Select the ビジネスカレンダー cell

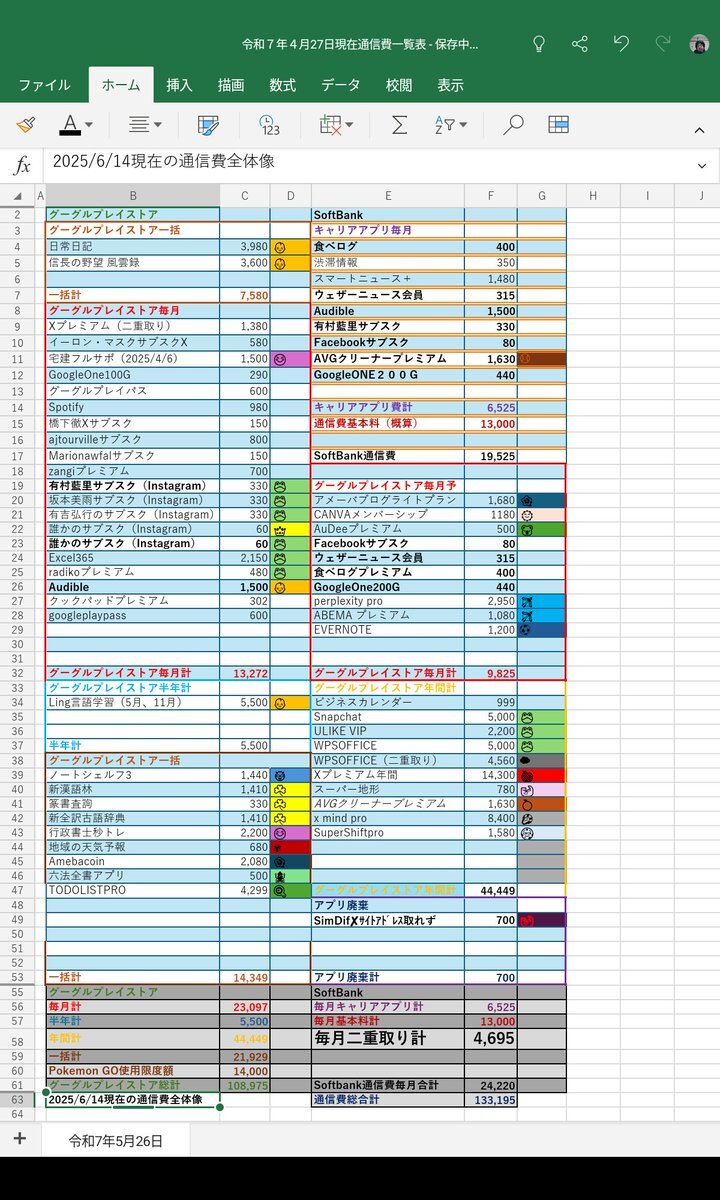pyautogui.click(x=388, y=703)
